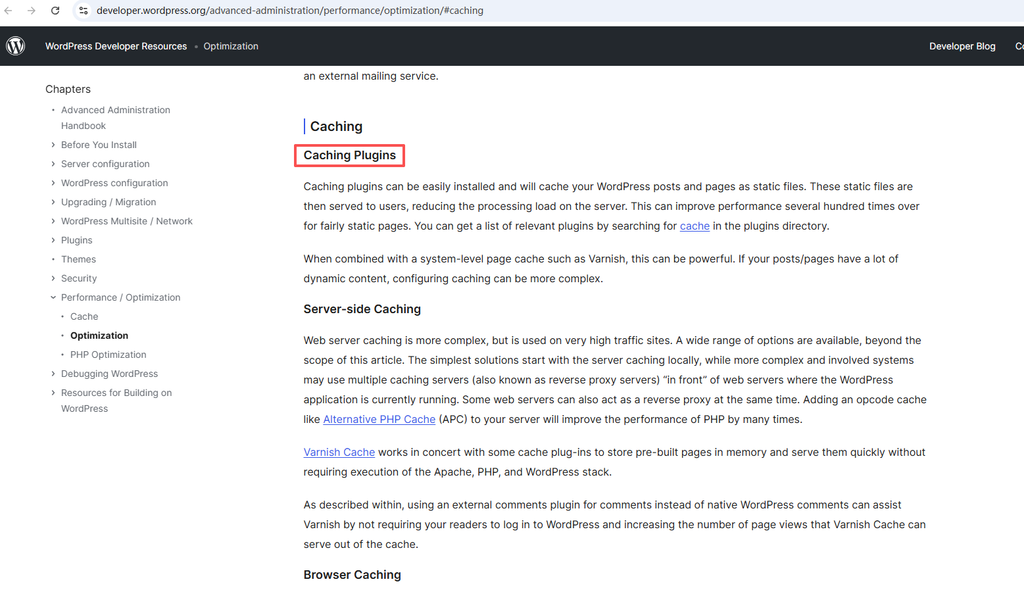Screen dimensions: 1024x596
Task: Click the browser back arrow
Action: (8, 10)
